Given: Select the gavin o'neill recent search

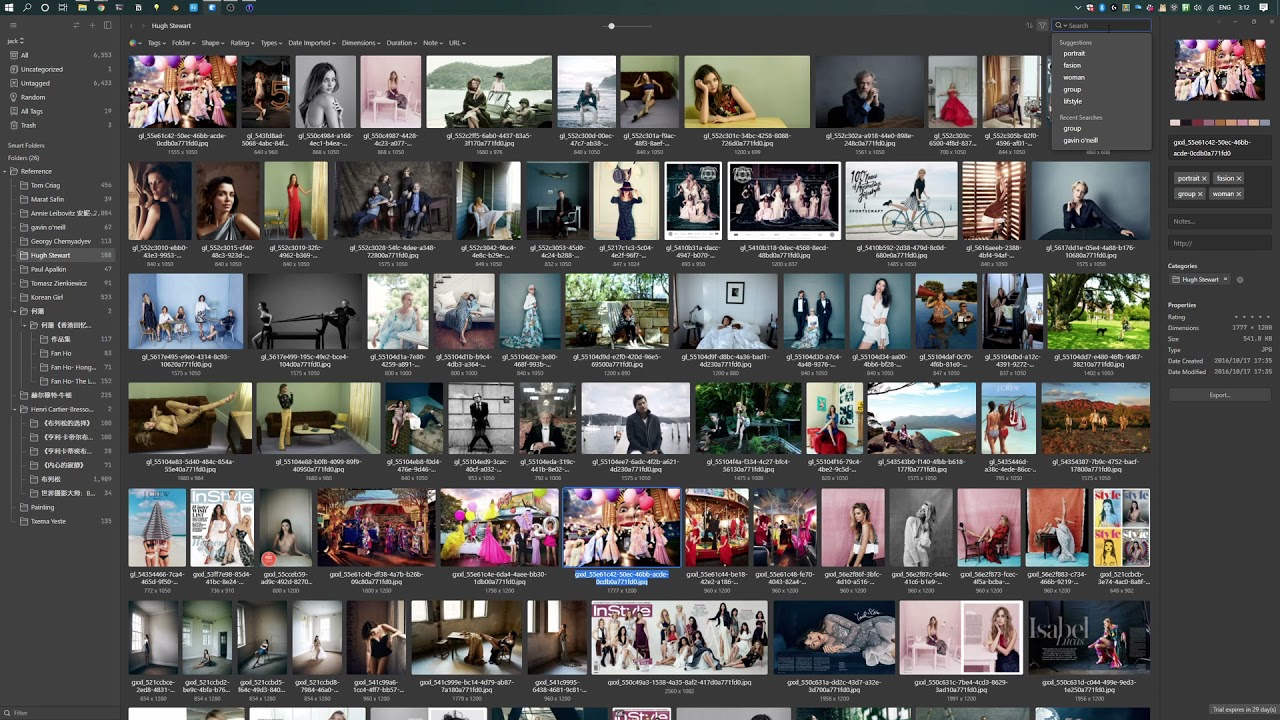Looking at the screenshot, I should [1080, 140].
